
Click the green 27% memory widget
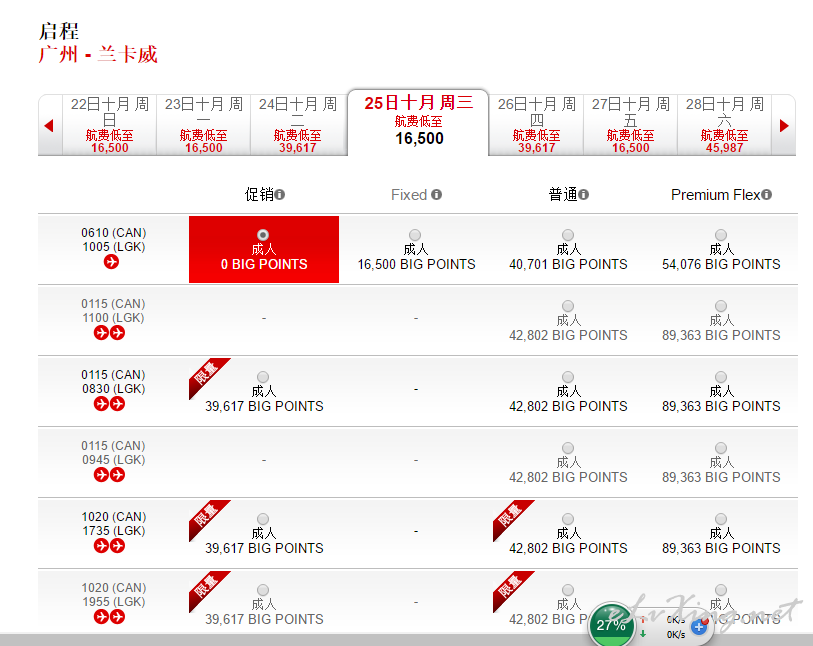click(x=611, y=624)
